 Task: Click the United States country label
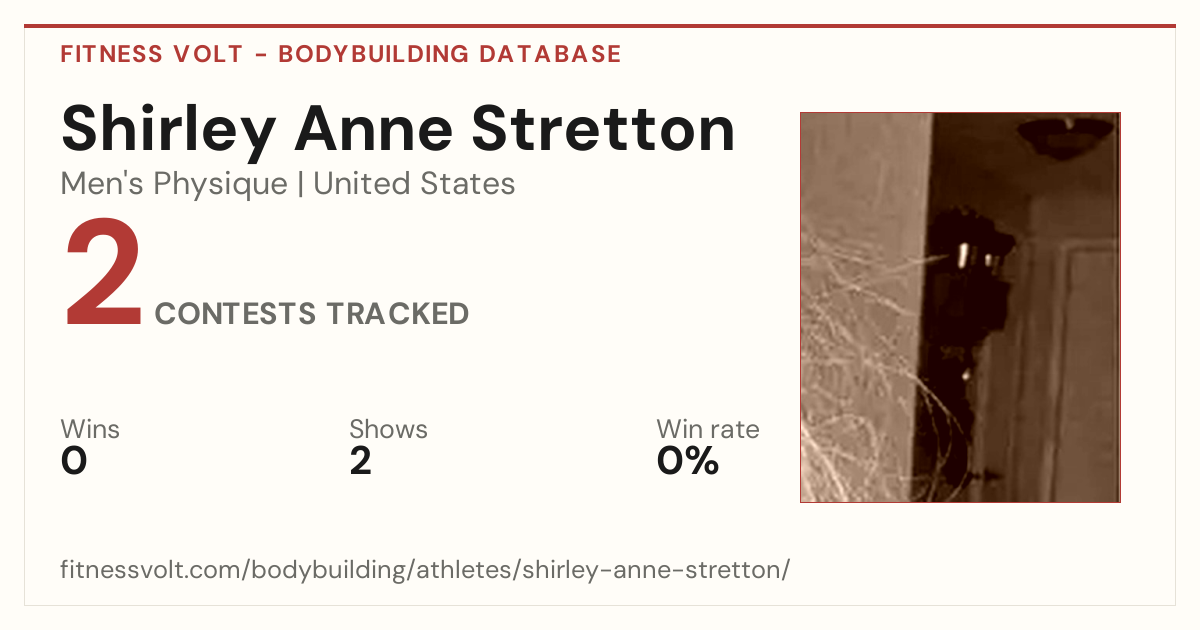point(415,184)
